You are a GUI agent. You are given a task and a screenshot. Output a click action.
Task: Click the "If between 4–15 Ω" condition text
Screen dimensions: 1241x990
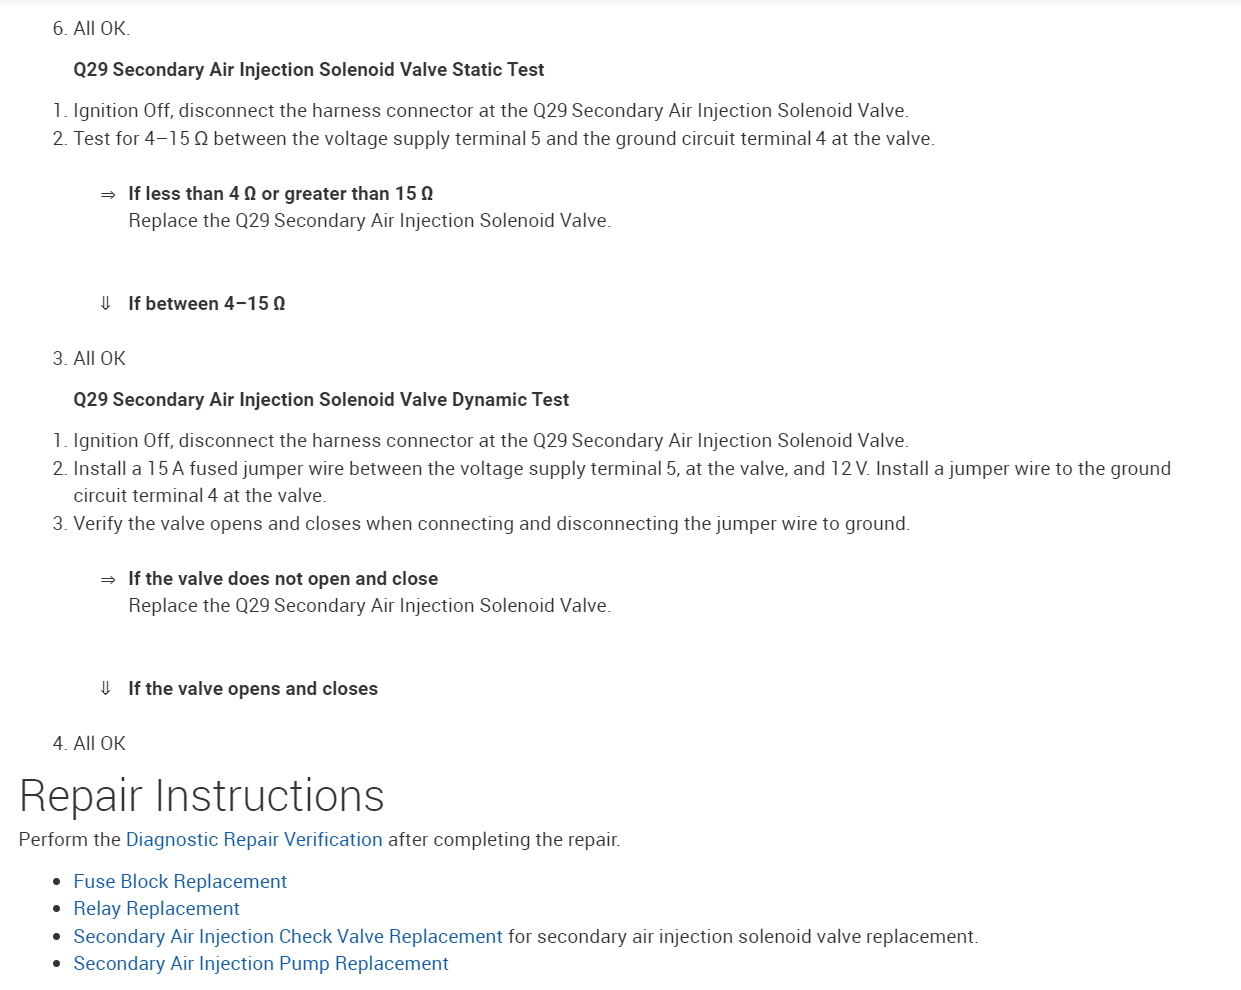pos(207,303)
